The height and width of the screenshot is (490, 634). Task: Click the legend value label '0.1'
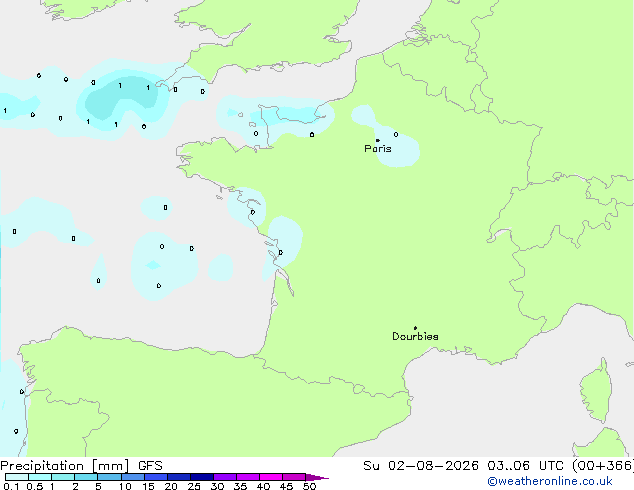[x=11, y=486]
